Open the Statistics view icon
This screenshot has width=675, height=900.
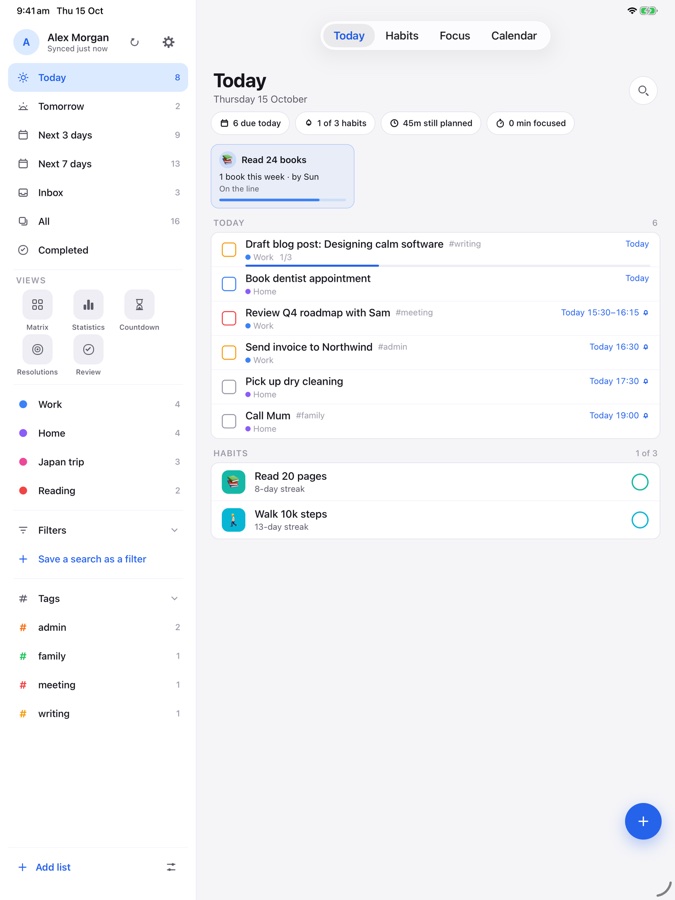88,304
